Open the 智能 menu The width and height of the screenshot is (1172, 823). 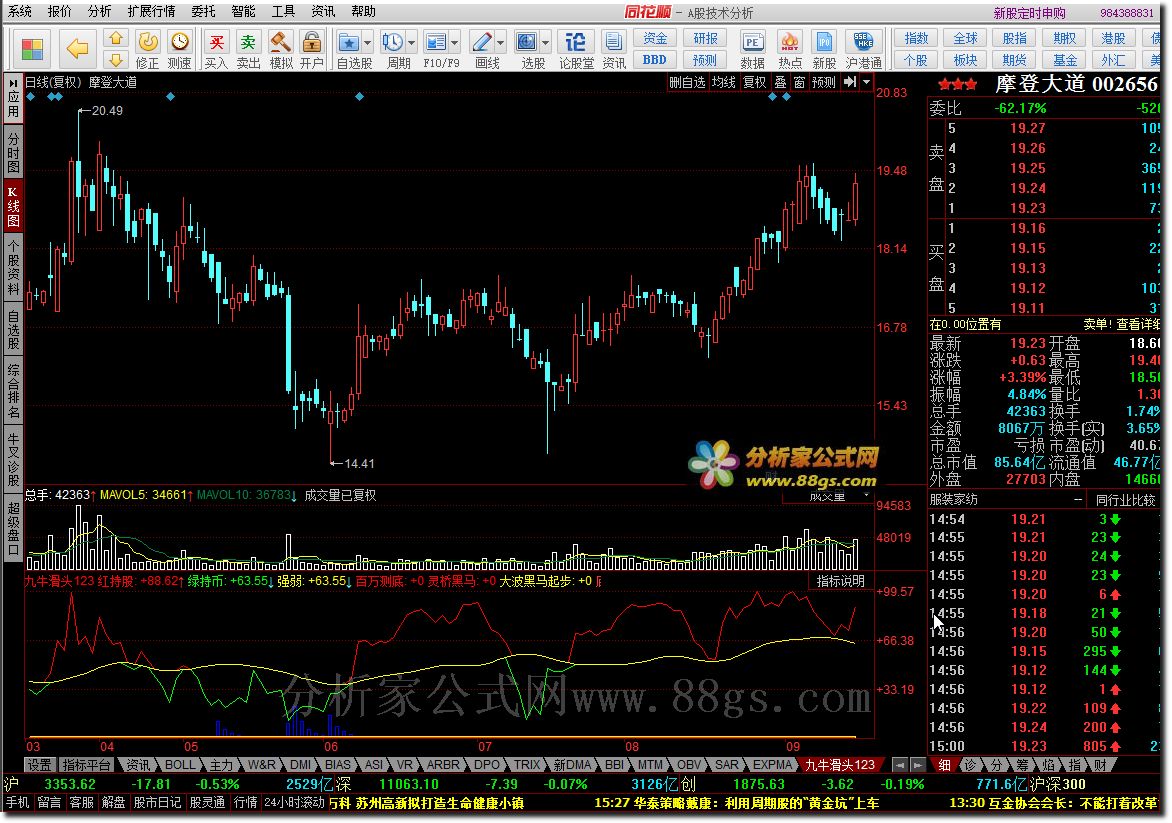pyautogui.click(x=243, y=11)
